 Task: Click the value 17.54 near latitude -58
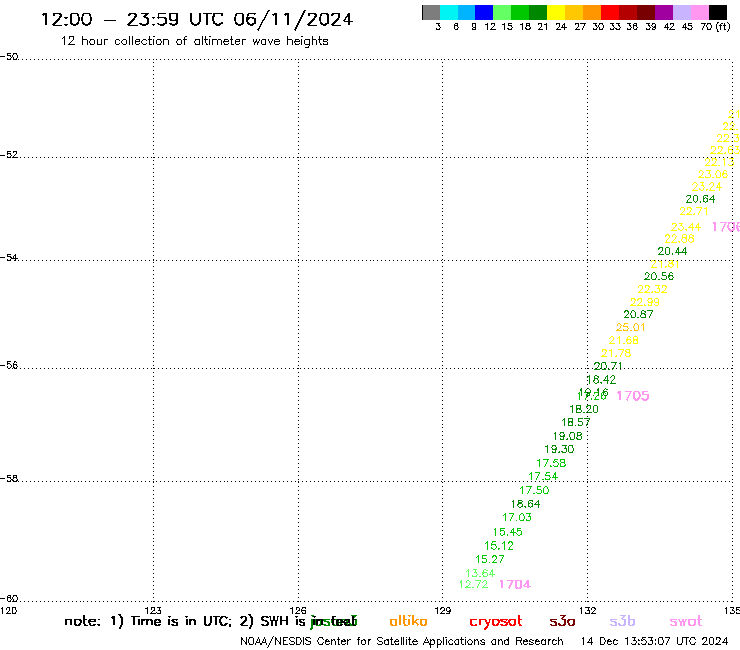point(543,477)
